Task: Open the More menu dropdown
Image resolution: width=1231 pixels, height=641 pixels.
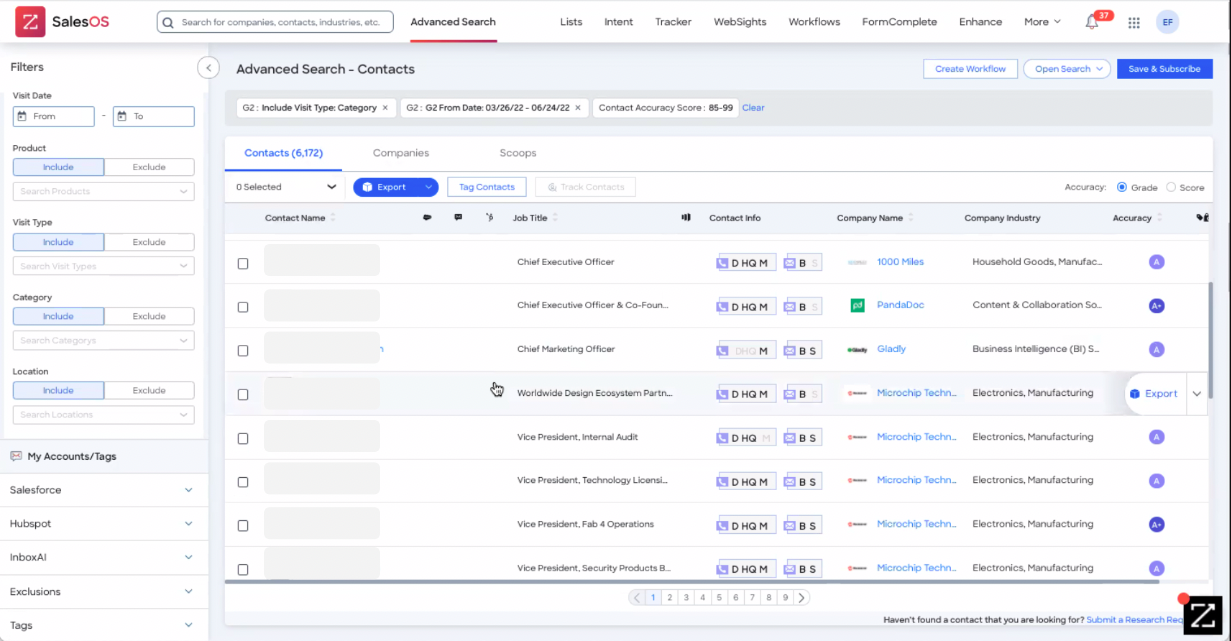Action: click(x=1042, y=22)
